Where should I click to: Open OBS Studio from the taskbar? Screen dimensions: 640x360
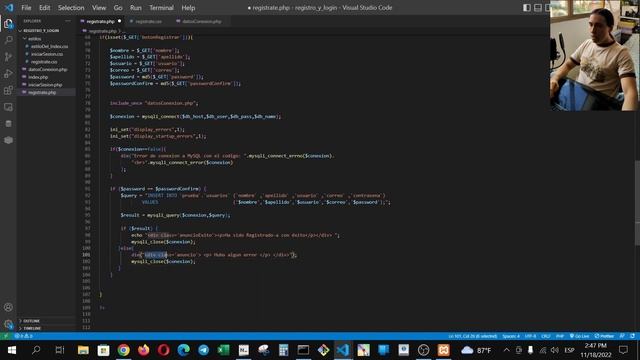click(x=424, y=350)
